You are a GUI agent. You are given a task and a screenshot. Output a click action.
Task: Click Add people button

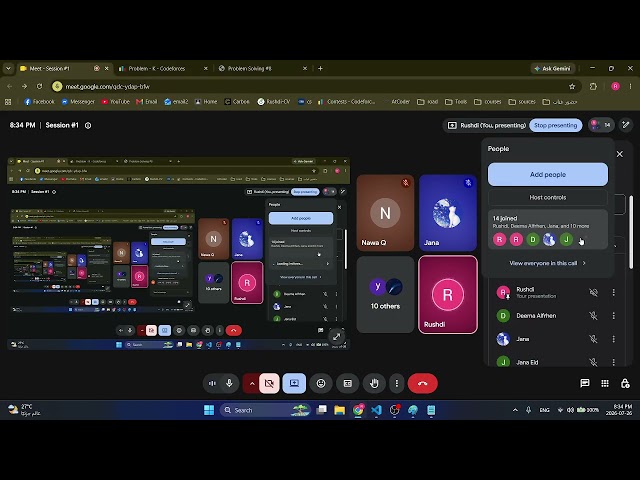(x=548, y=174)
